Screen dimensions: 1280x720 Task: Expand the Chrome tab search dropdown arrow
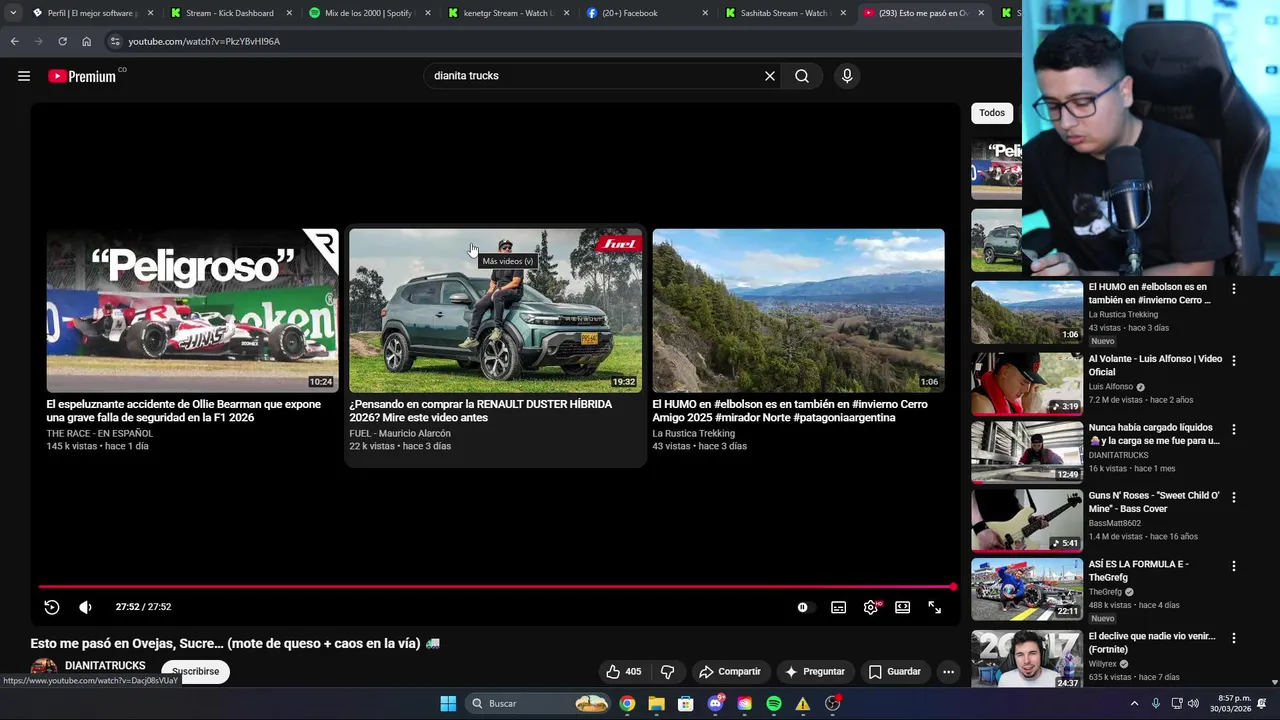click(x=12, y=13)
